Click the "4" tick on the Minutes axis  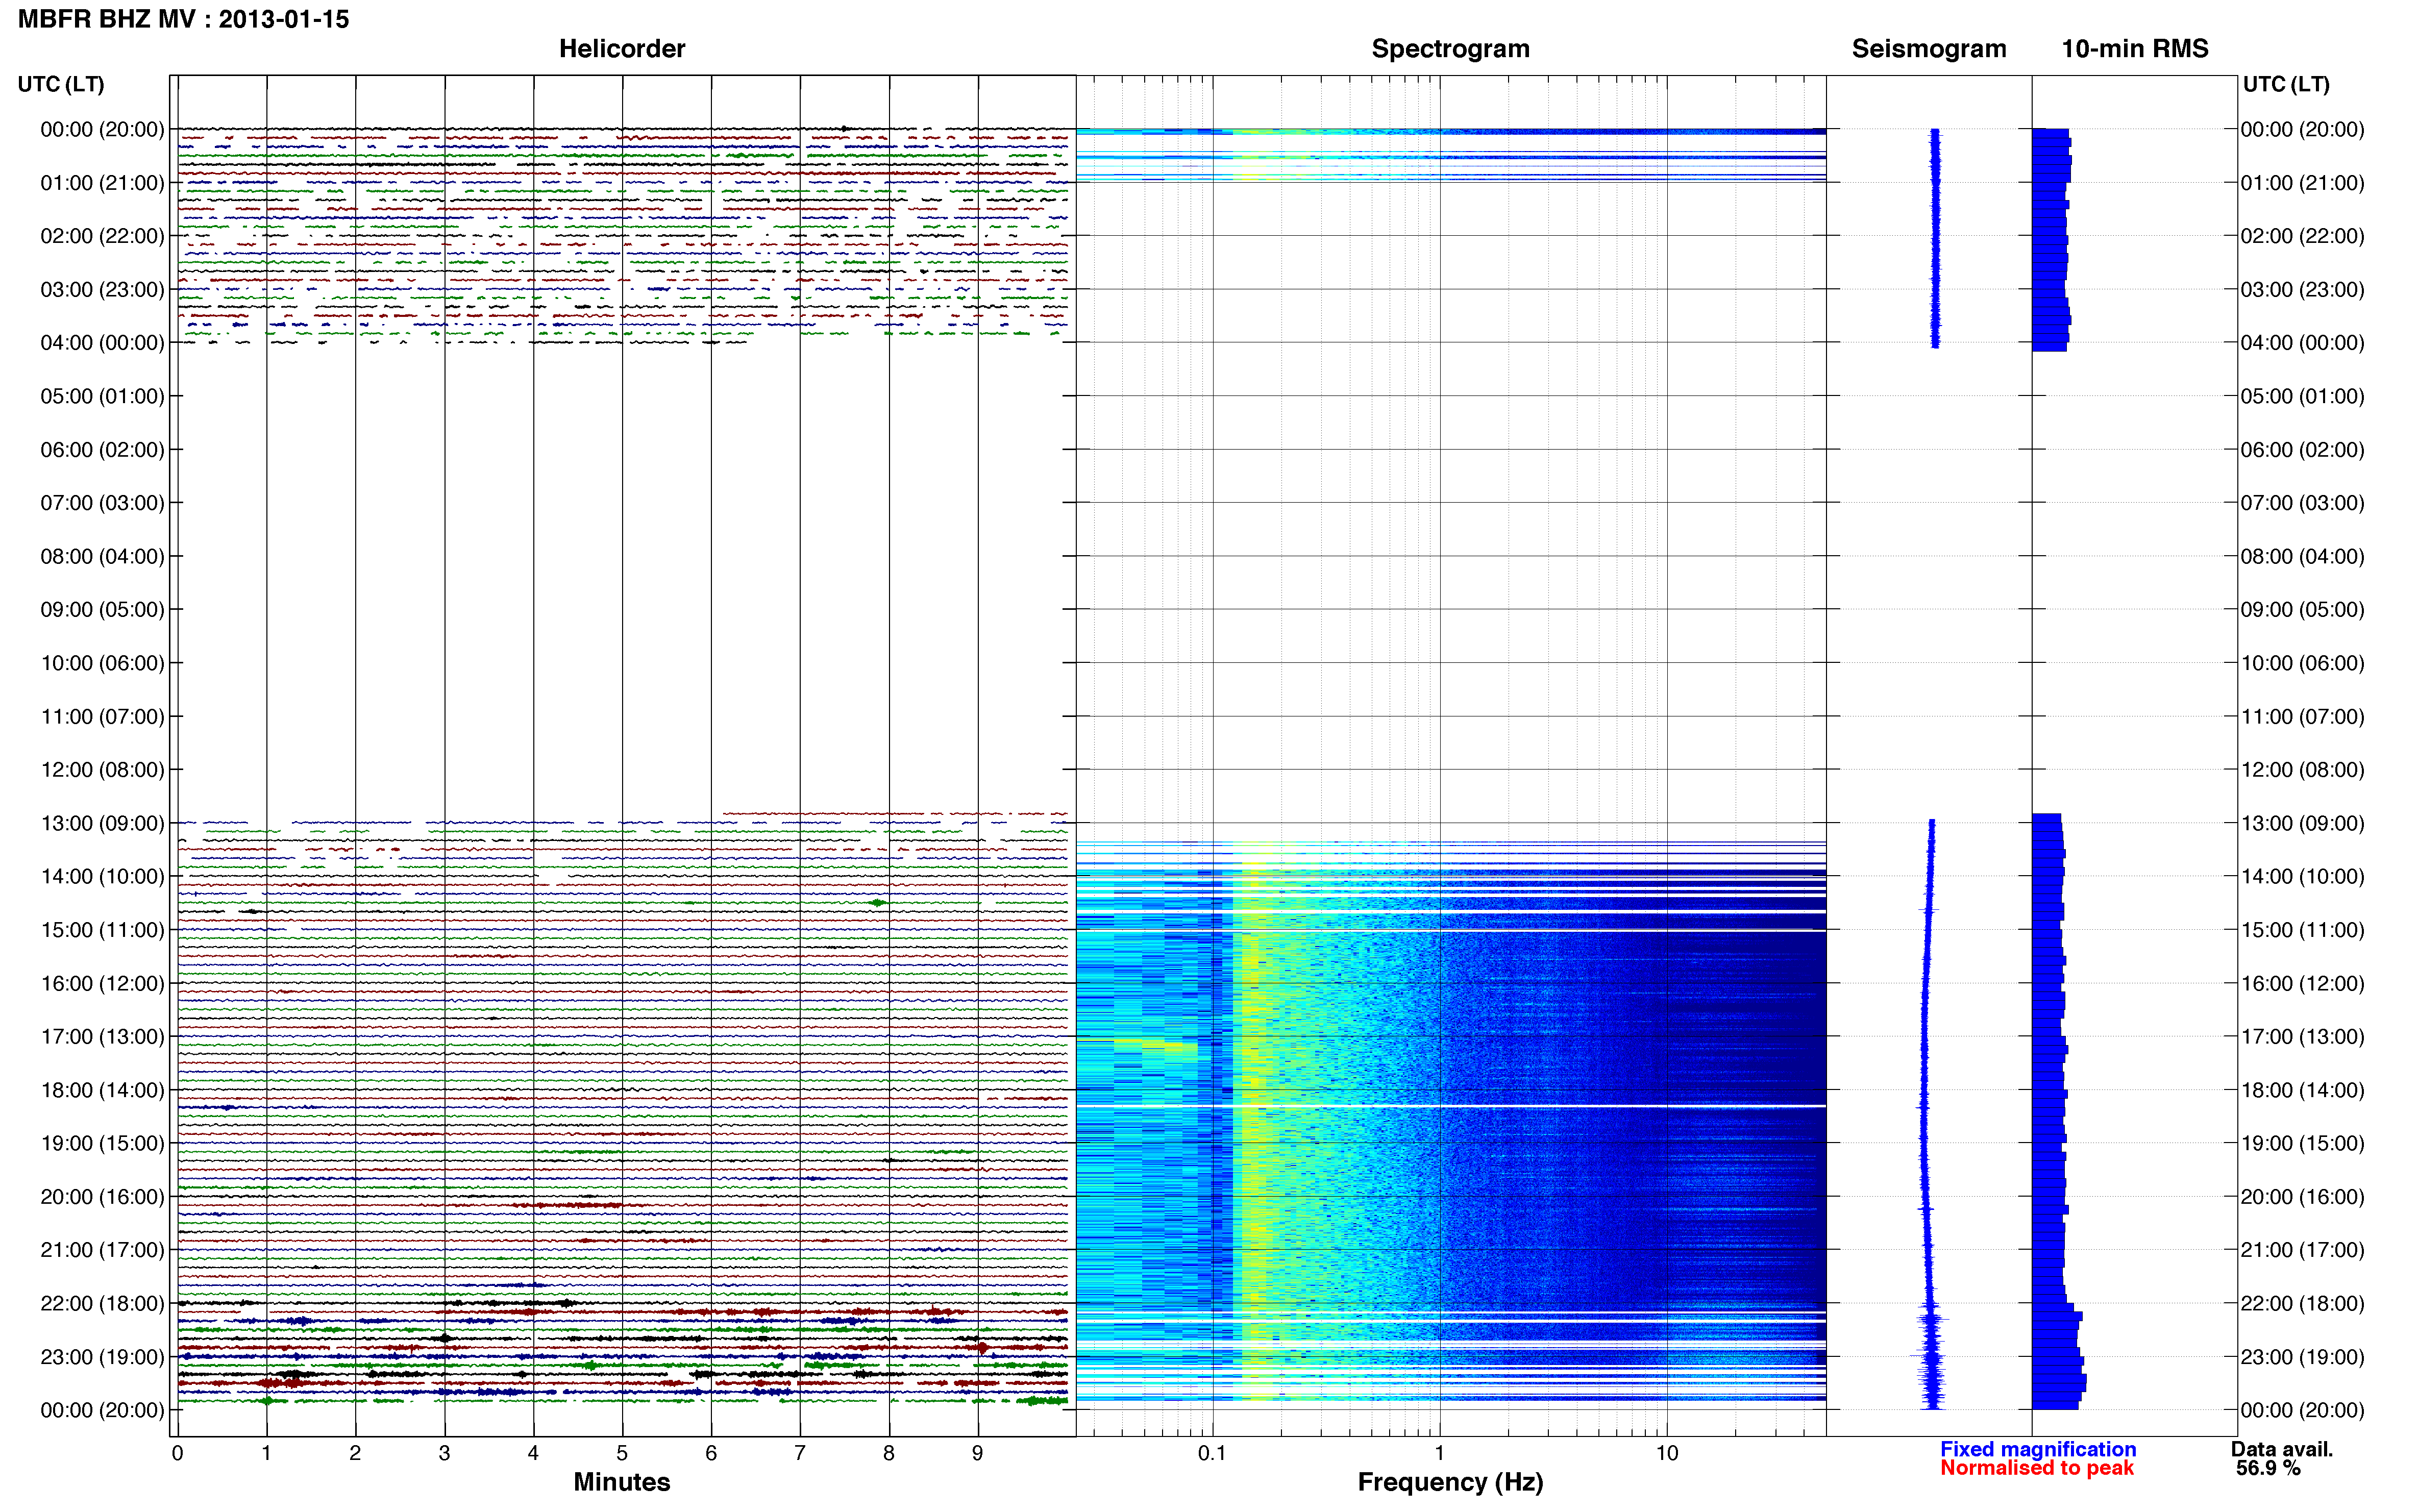click(533, 1453)
